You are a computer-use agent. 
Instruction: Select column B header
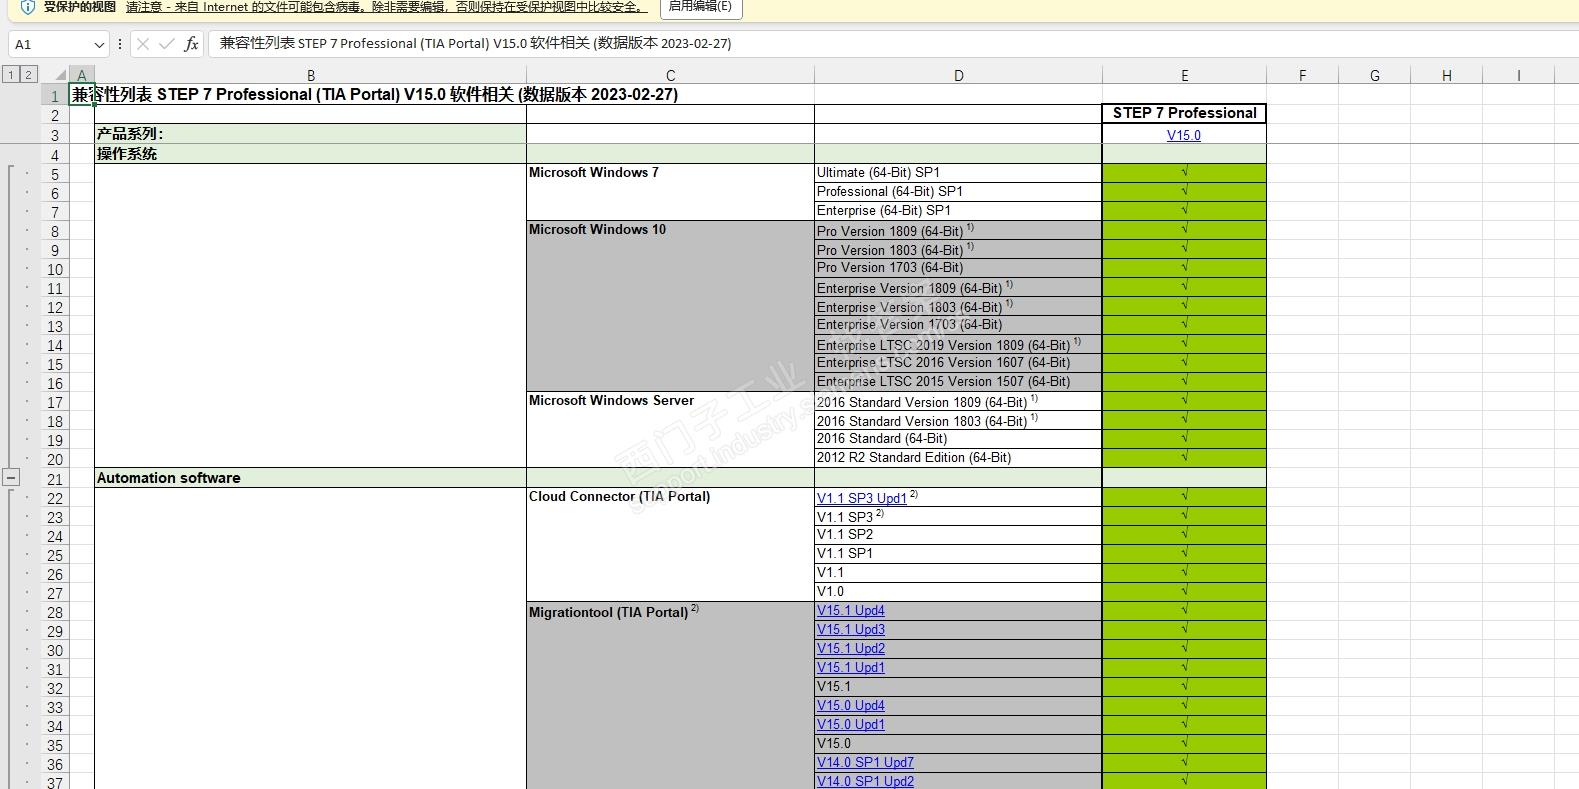coord(311,75)
